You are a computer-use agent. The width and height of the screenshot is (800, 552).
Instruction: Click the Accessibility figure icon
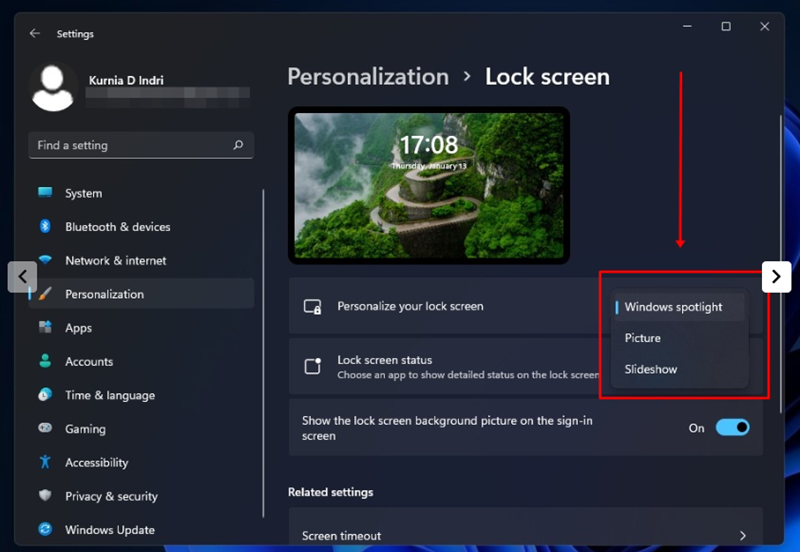coord(45,462)
